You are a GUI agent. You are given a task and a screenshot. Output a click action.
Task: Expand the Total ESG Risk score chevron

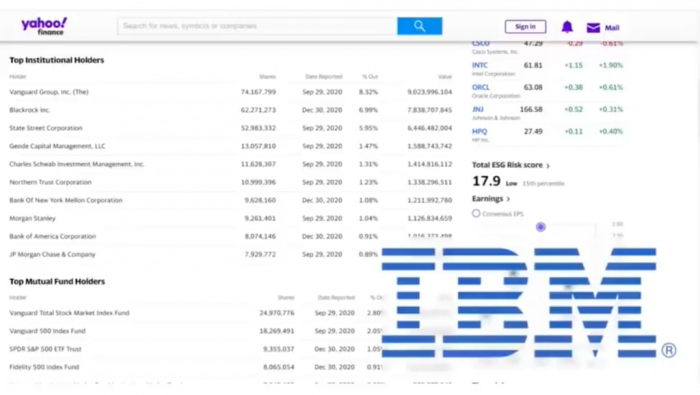coord(548,166)
